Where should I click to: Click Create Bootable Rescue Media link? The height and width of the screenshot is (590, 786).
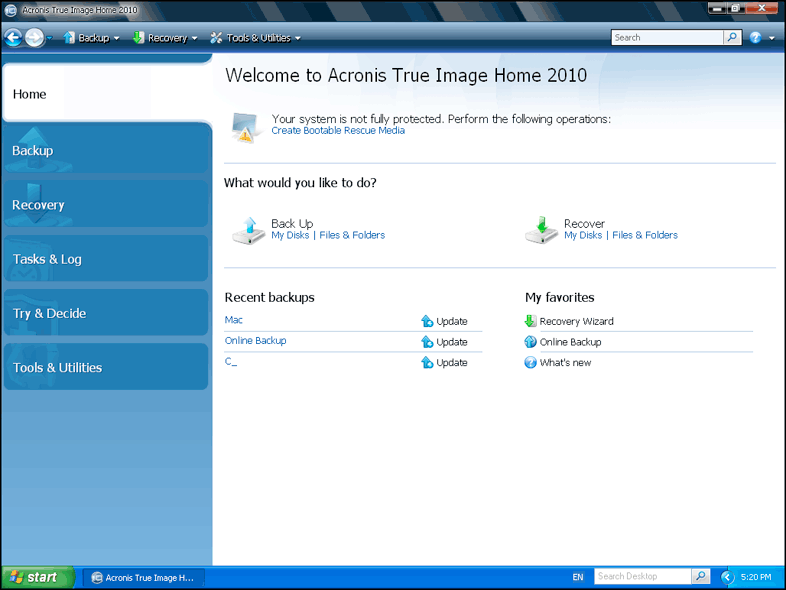pos(338,130)
